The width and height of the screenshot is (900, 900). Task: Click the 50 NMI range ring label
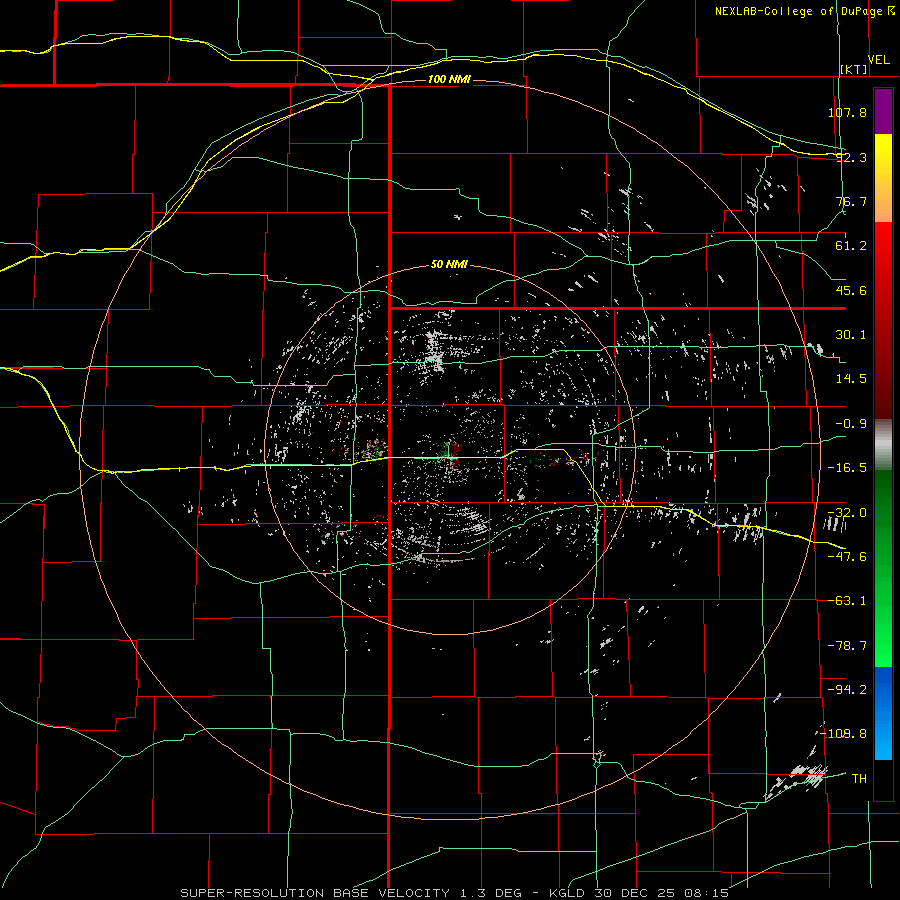[x=449, y=265]
